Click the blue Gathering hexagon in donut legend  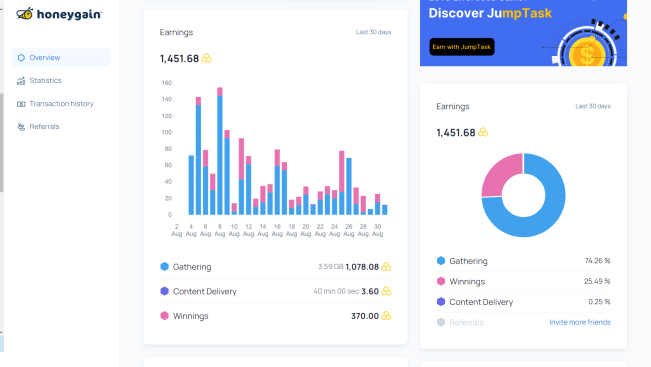[x=441, y=261]
